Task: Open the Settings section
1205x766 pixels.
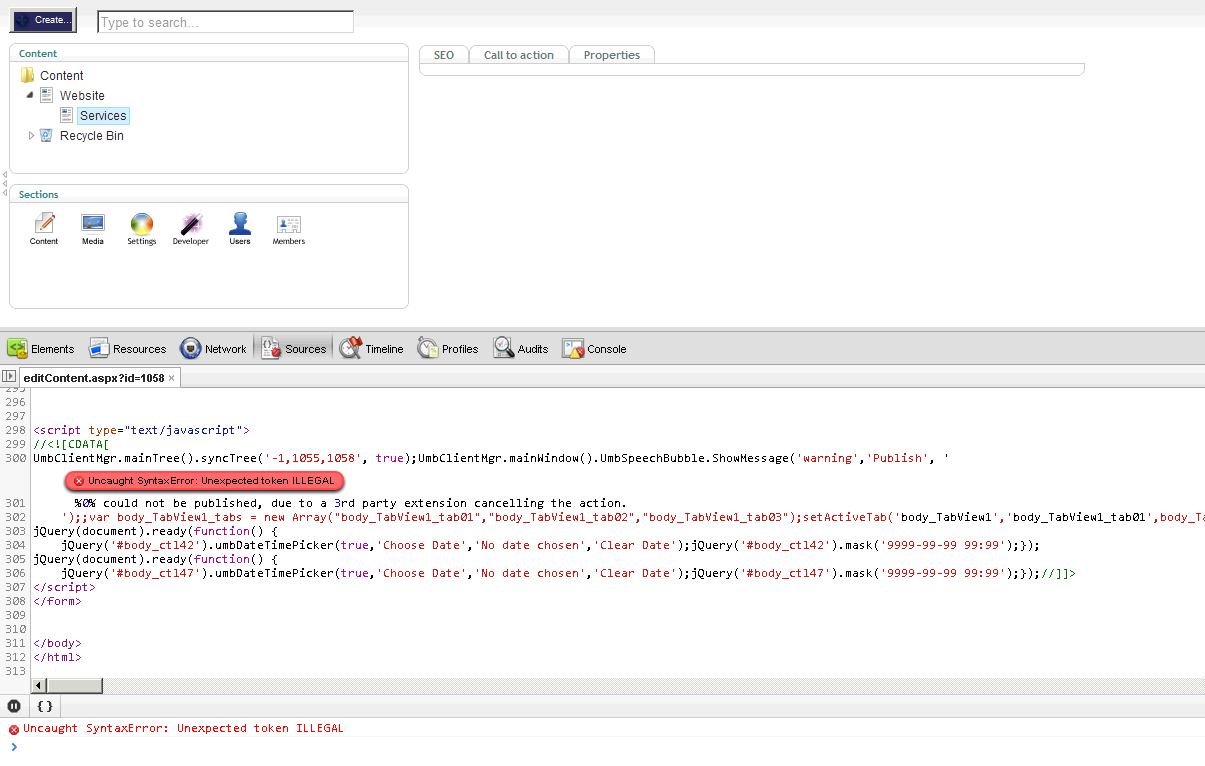Action: (142, 229)
